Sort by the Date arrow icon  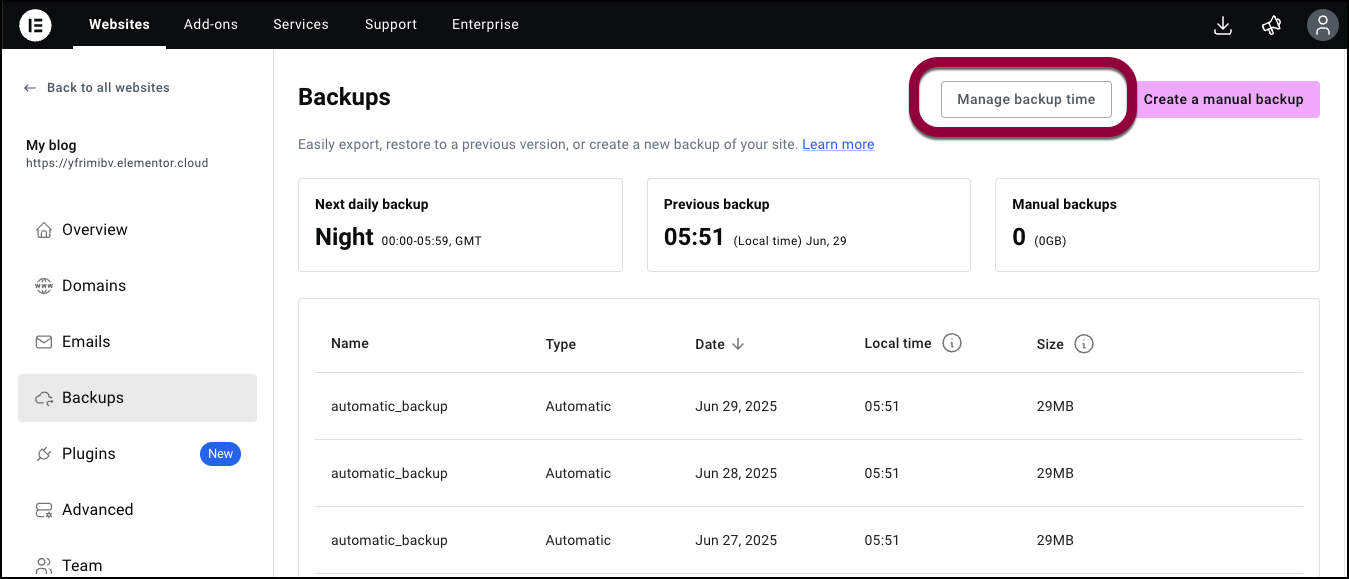(738, 344)
